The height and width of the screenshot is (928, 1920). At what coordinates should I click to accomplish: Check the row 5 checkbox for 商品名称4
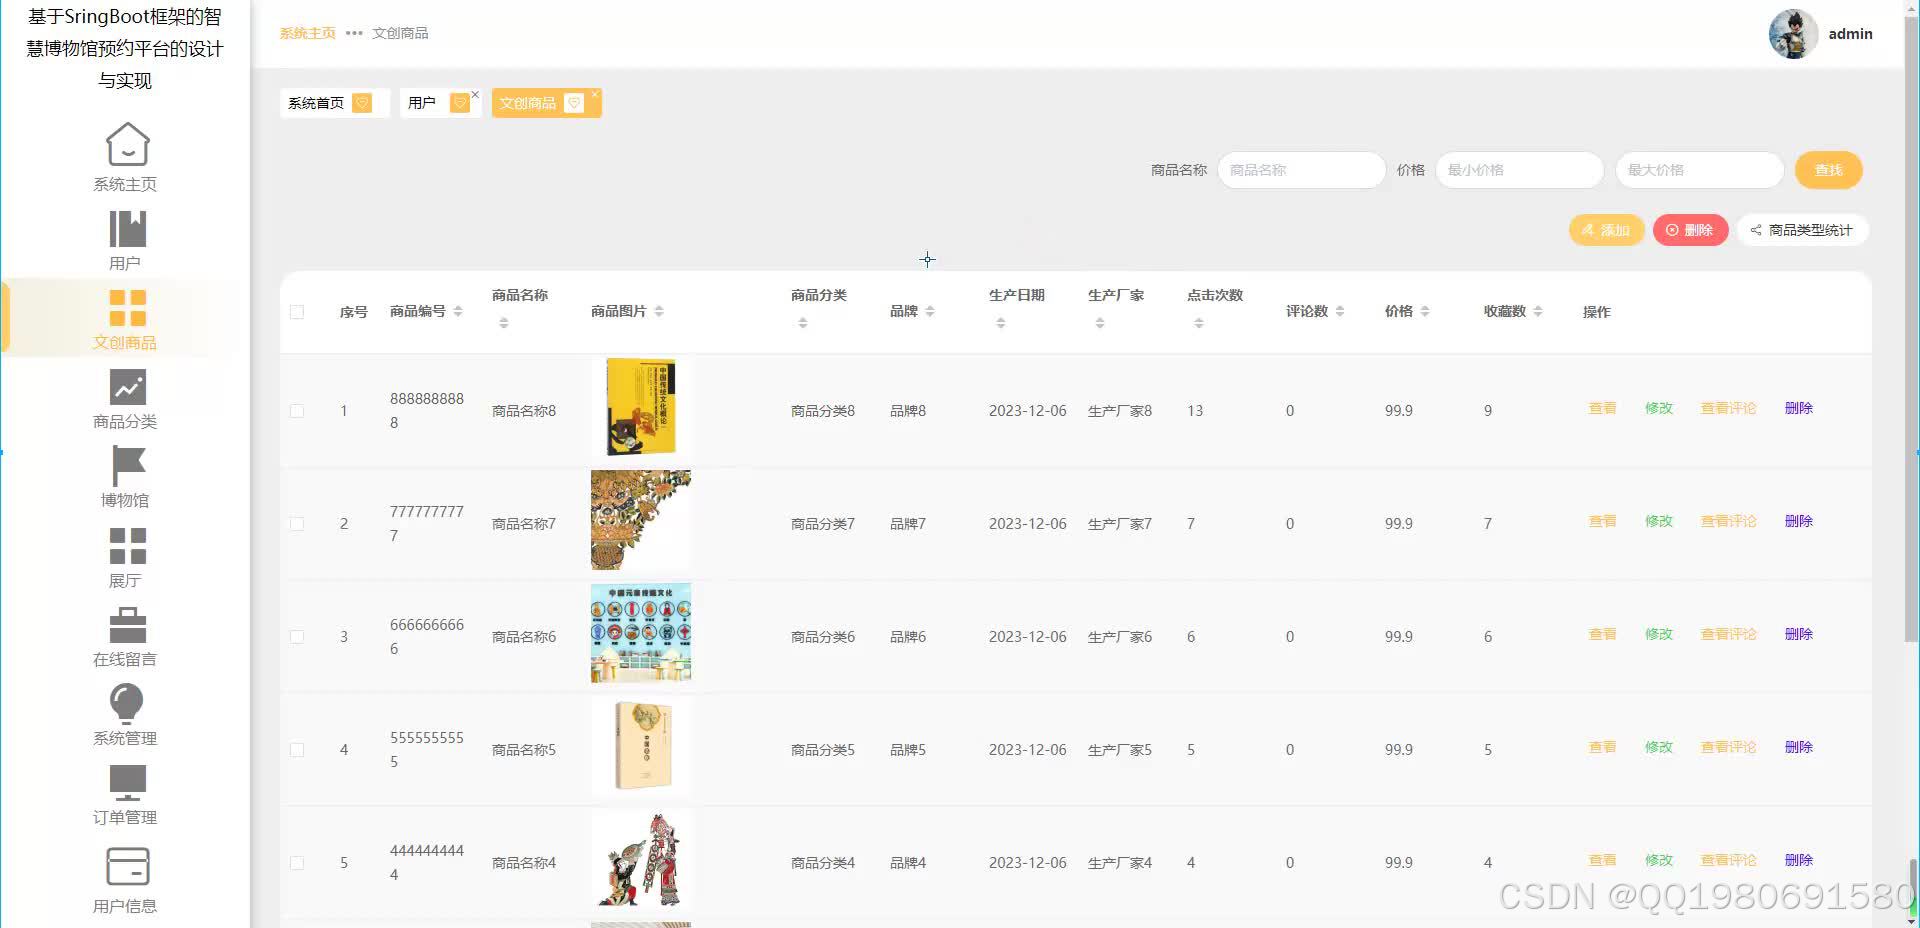[297, 863]
